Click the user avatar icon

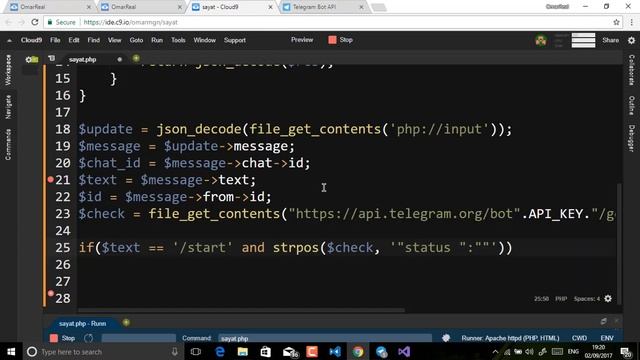[x=541, y=40]
